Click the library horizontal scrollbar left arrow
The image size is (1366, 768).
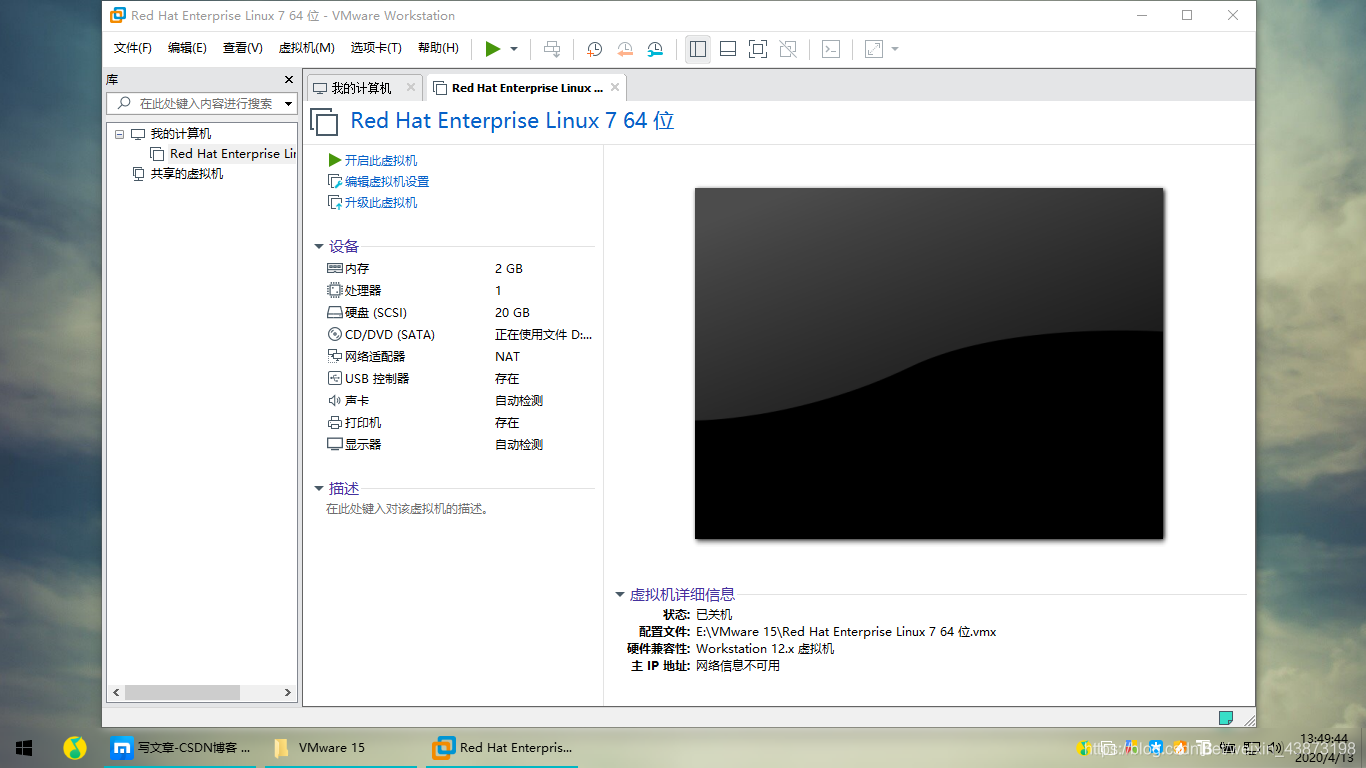pyautogui.click(x=116, y=692)
